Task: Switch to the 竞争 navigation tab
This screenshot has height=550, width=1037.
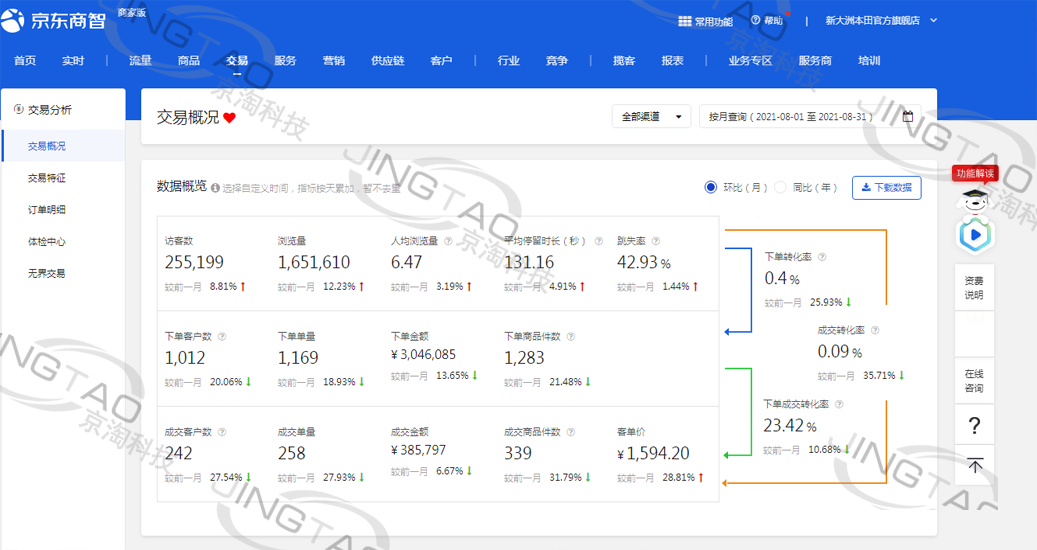Action: click(557, 61)
